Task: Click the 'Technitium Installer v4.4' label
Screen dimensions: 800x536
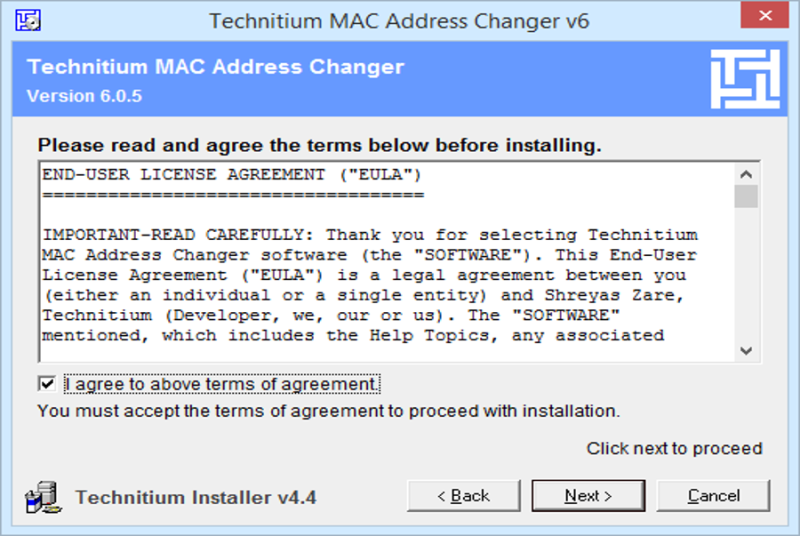Action: pyautogui.click(x=196, y=497)
